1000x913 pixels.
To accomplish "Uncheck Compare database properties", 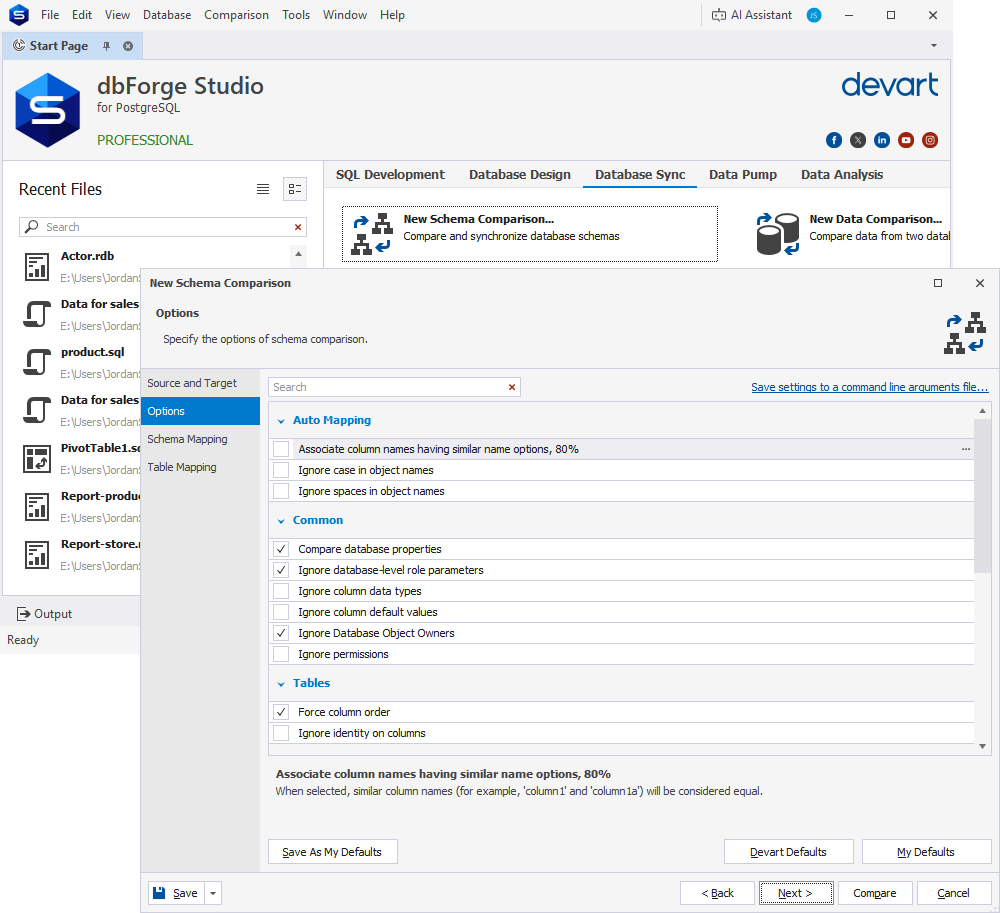I will pos(281,550).
